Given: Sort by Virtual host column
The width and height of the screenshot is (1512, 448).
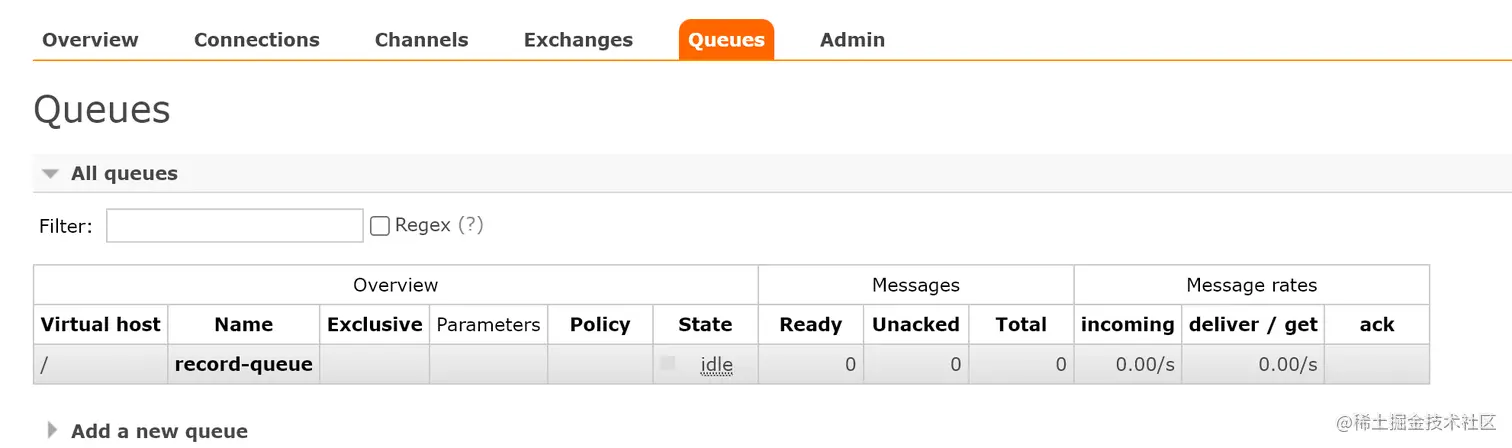Looking at the screenshot, I should click(x=100, y=324).
